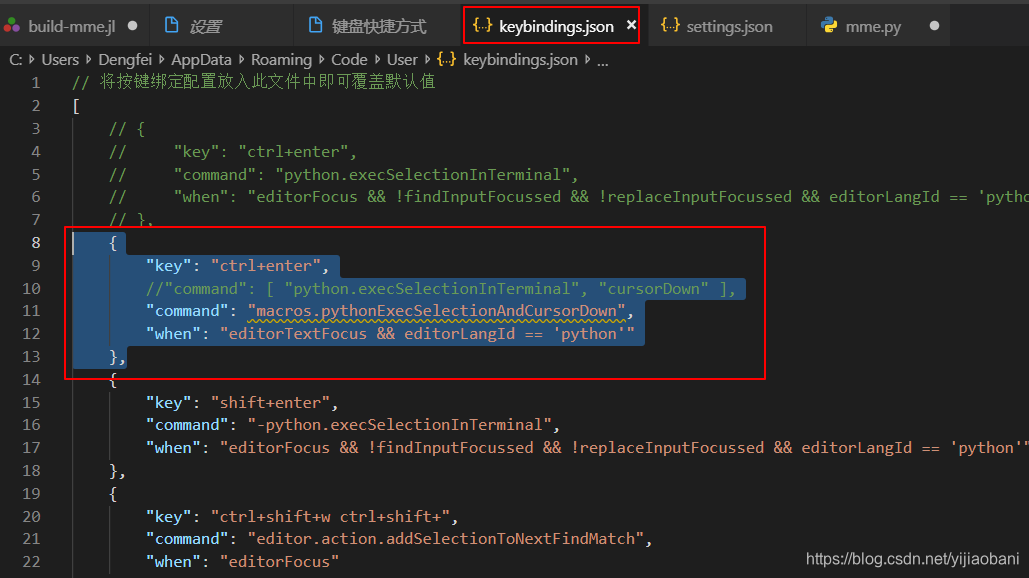Viewport: 1029px width, 578px height.
Task: Click line number 8 in the gutter
Action: click(x=35, y=242)
